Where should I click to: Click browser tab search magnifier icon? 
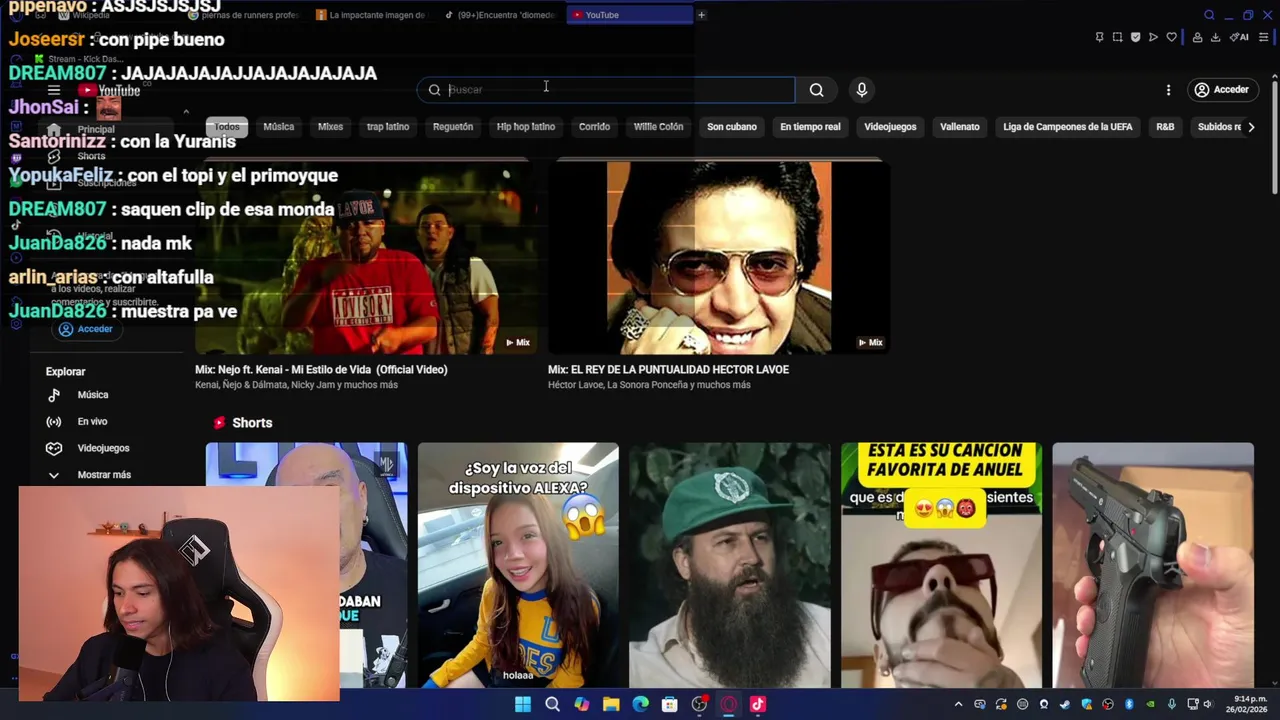click(1209, 15)
